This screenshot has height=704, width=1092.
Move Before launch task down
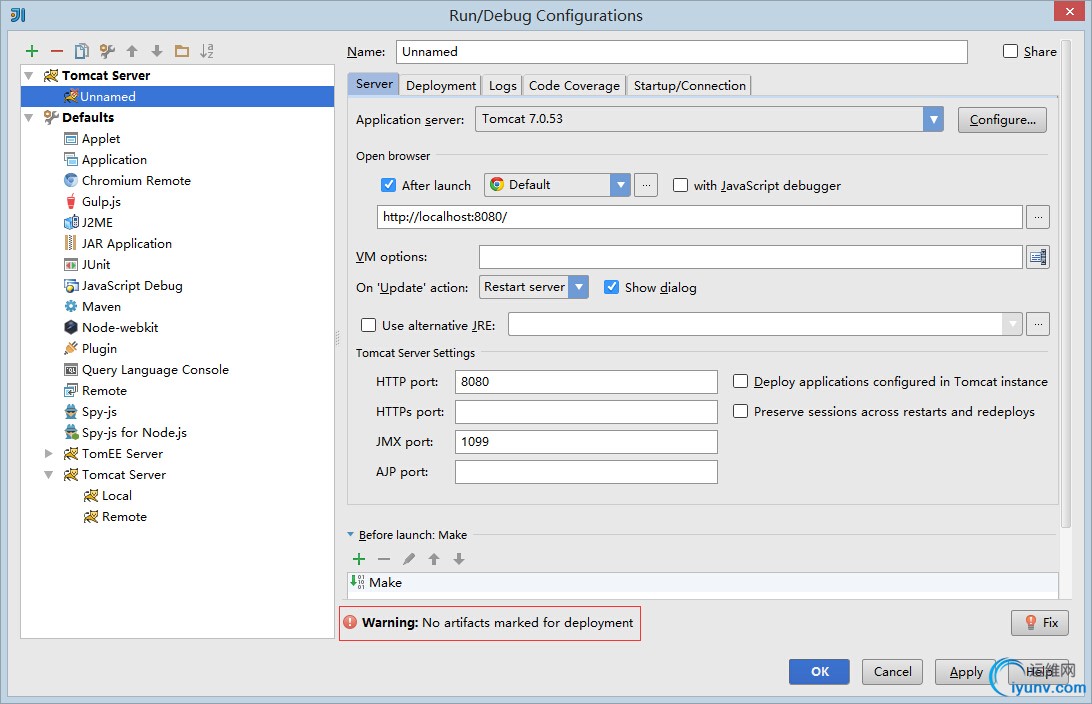point(459,558)
